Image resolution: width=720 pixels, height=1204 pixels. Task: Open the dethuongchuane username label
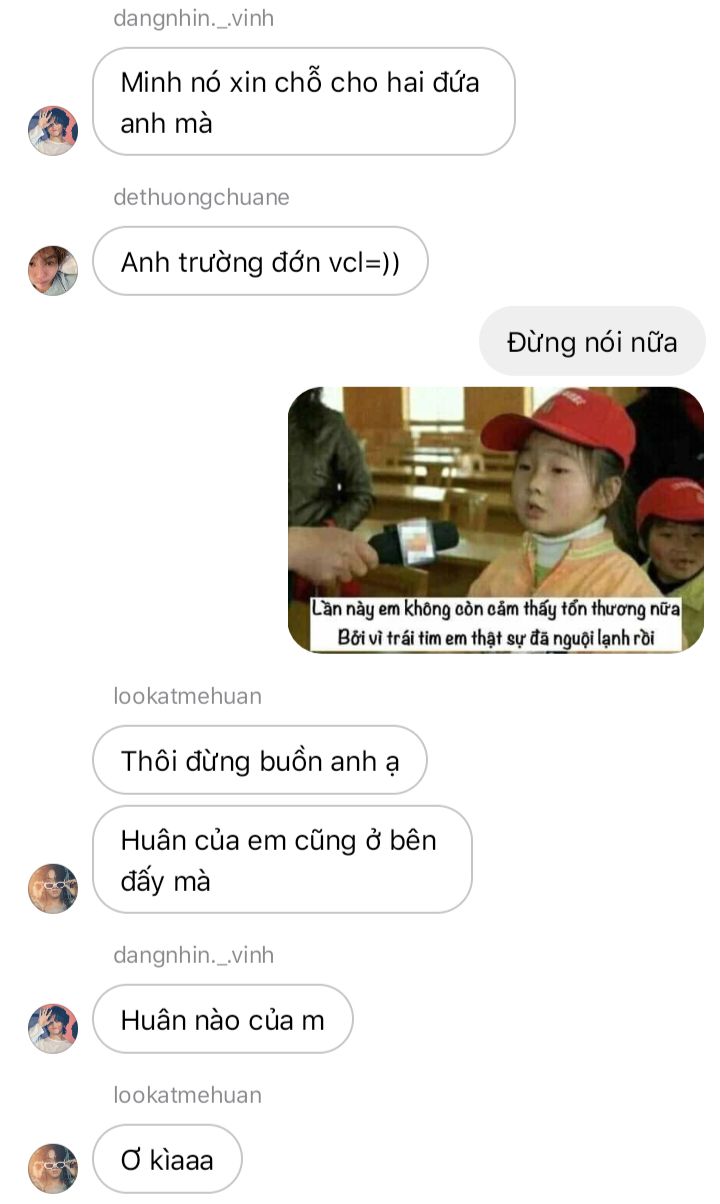point(201,197)
